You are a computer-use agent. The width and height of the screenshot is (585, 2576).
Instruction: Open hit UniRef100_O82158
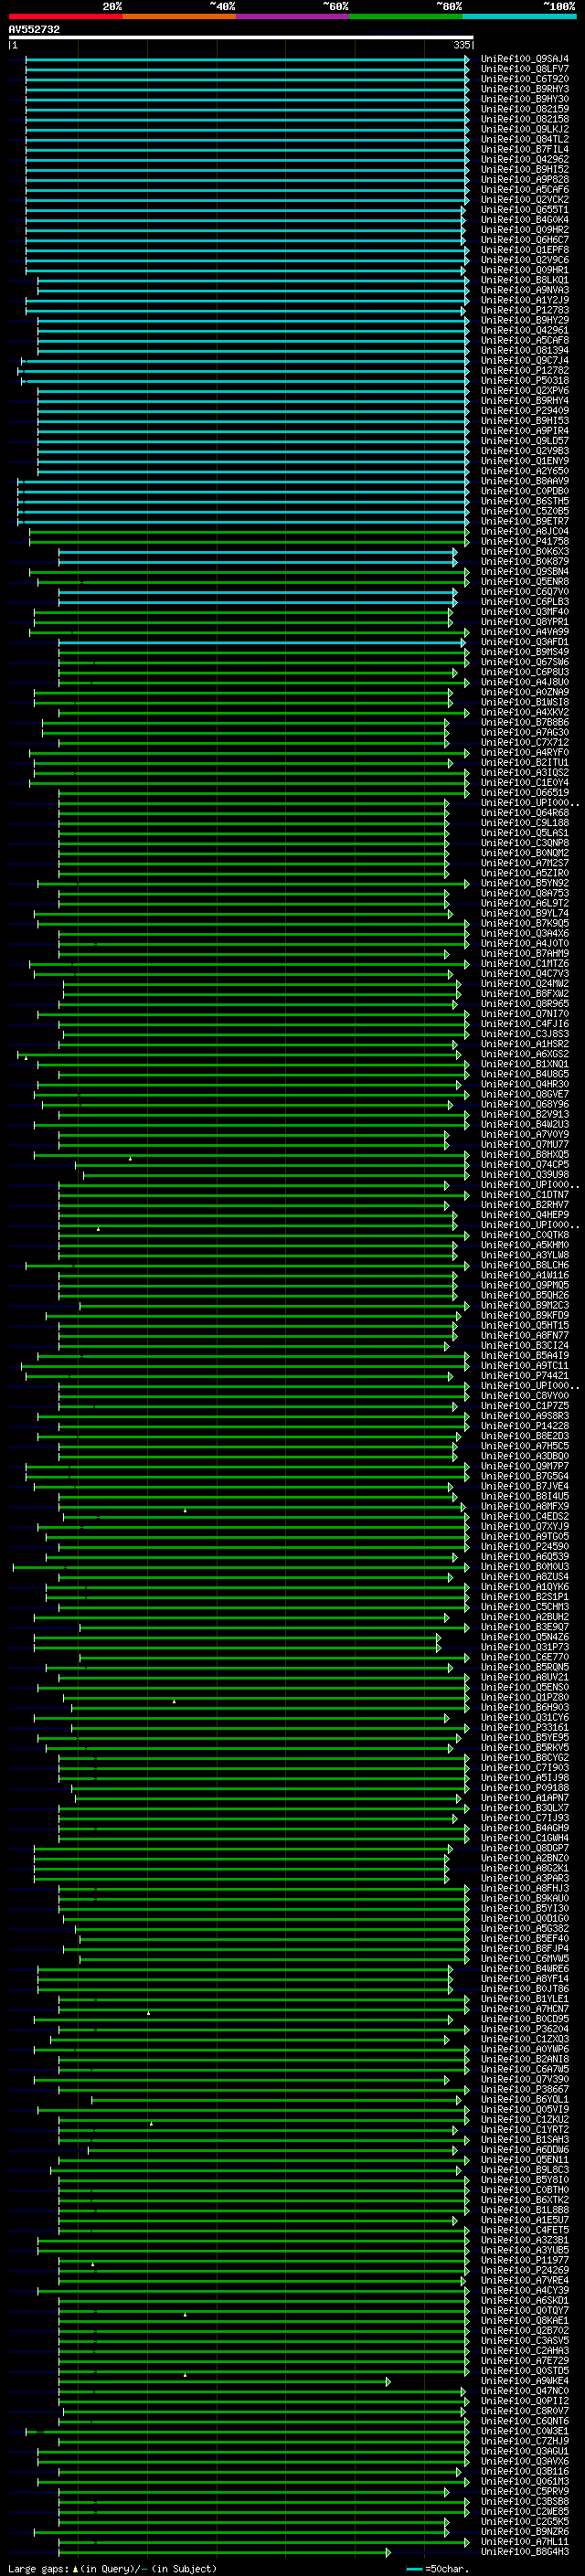pyautogui.click(x=525, y=119)
